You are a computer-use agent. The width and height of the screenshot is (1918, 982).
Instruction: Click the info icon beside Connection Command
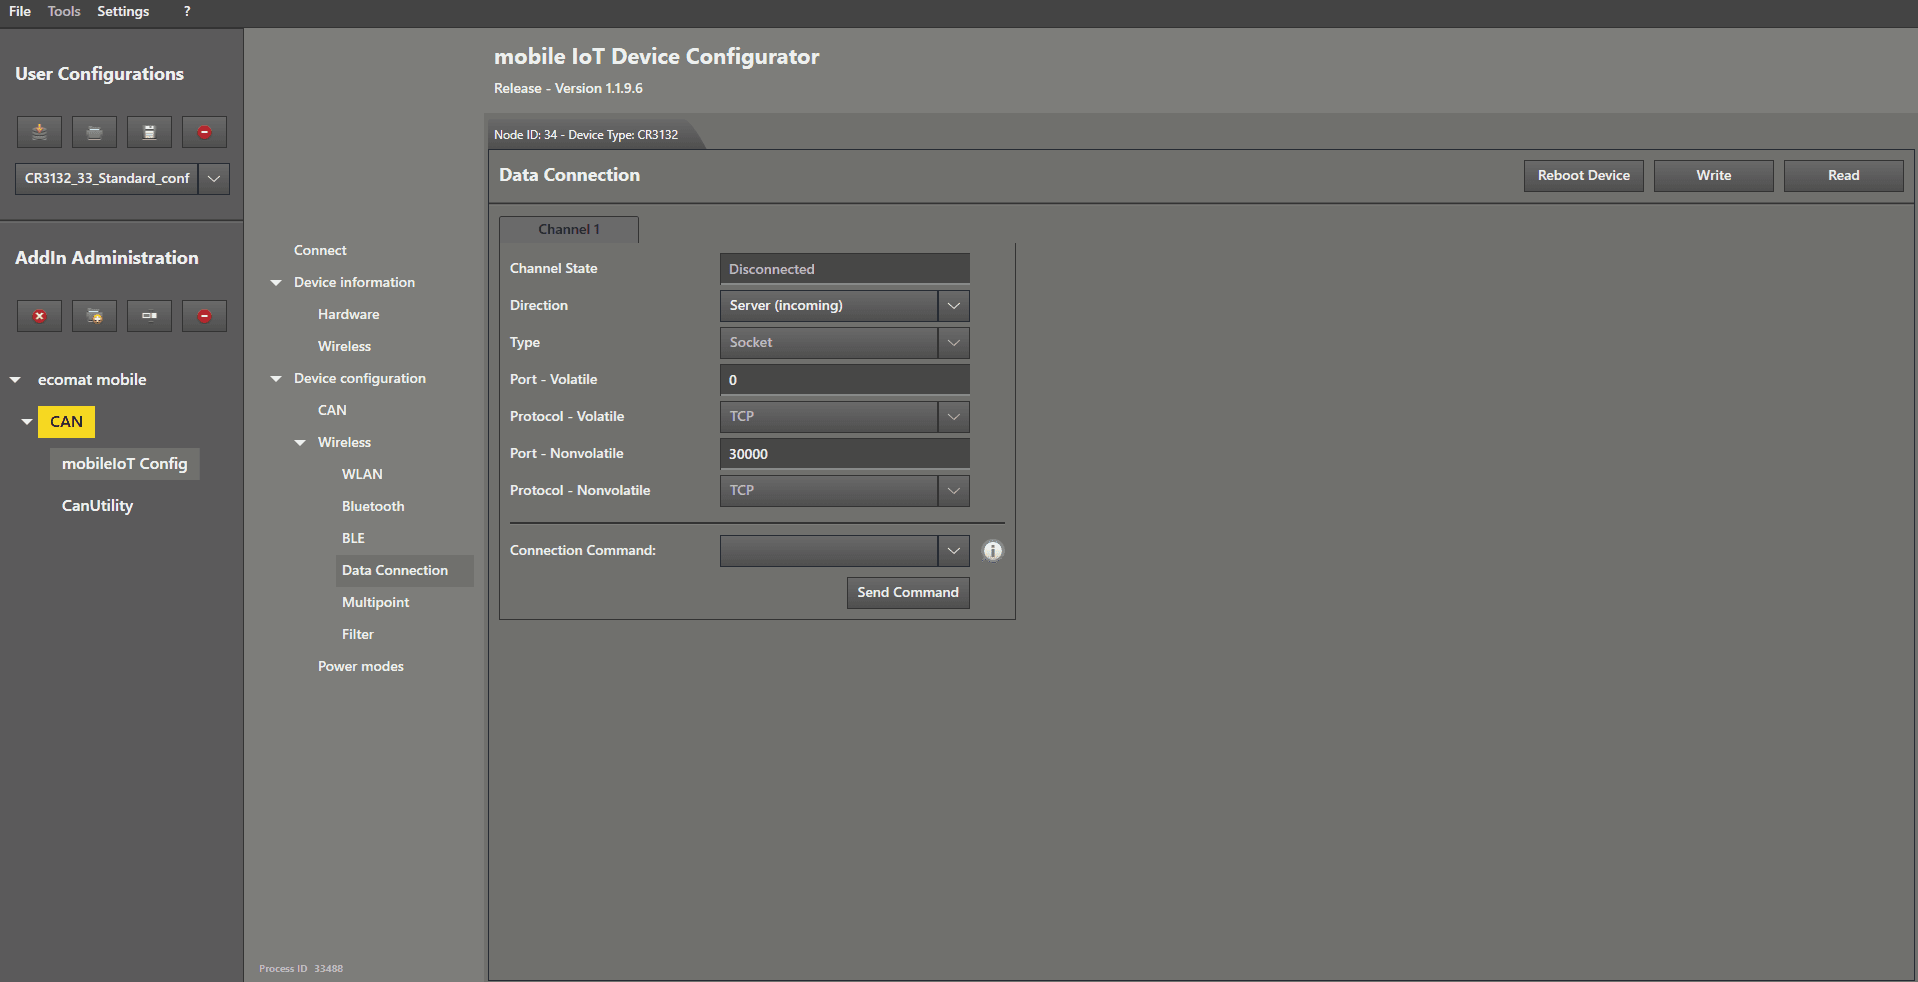tap(992, 551)
